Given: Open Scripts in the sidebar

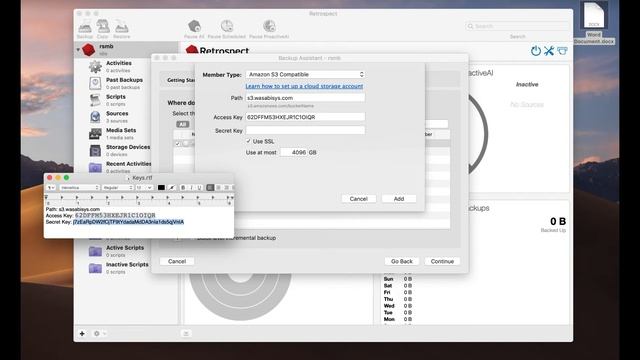Looking at the screenshot, I should tap(116, 100).
